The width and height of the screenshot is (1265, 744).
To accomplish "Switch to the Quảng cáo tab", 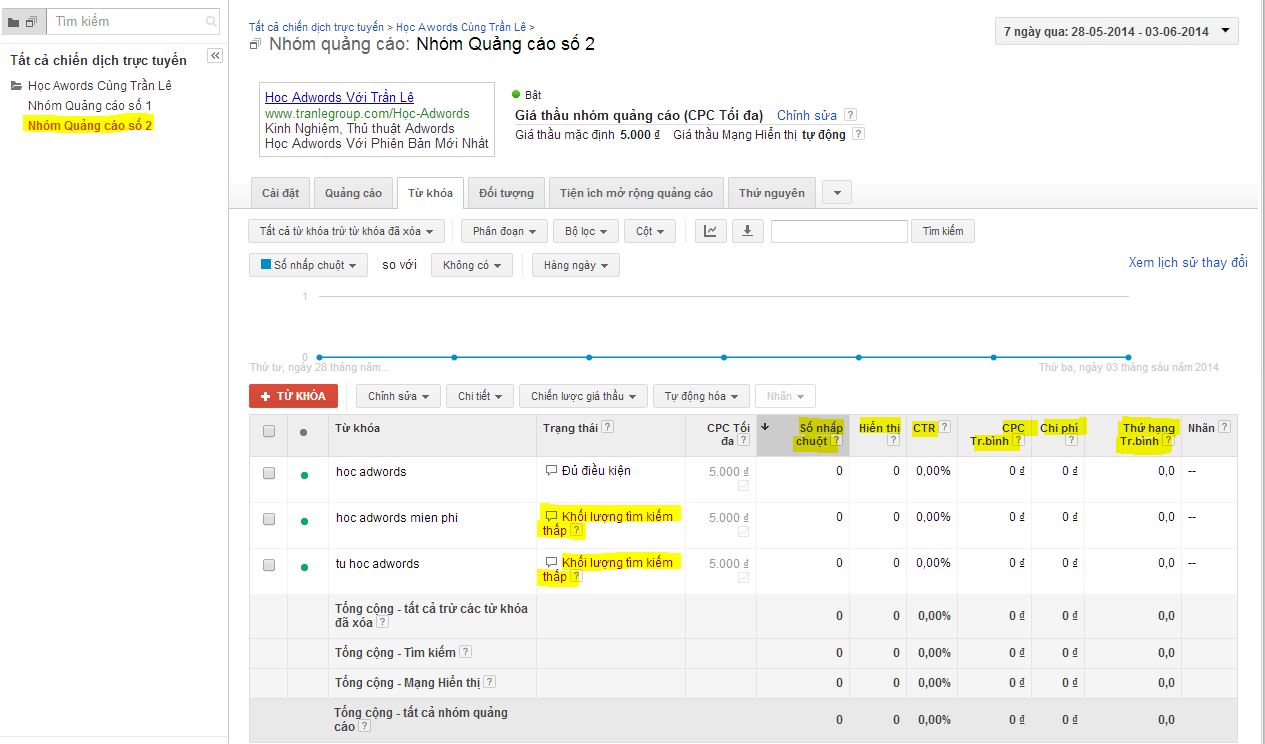I will (x=353, y=193).
